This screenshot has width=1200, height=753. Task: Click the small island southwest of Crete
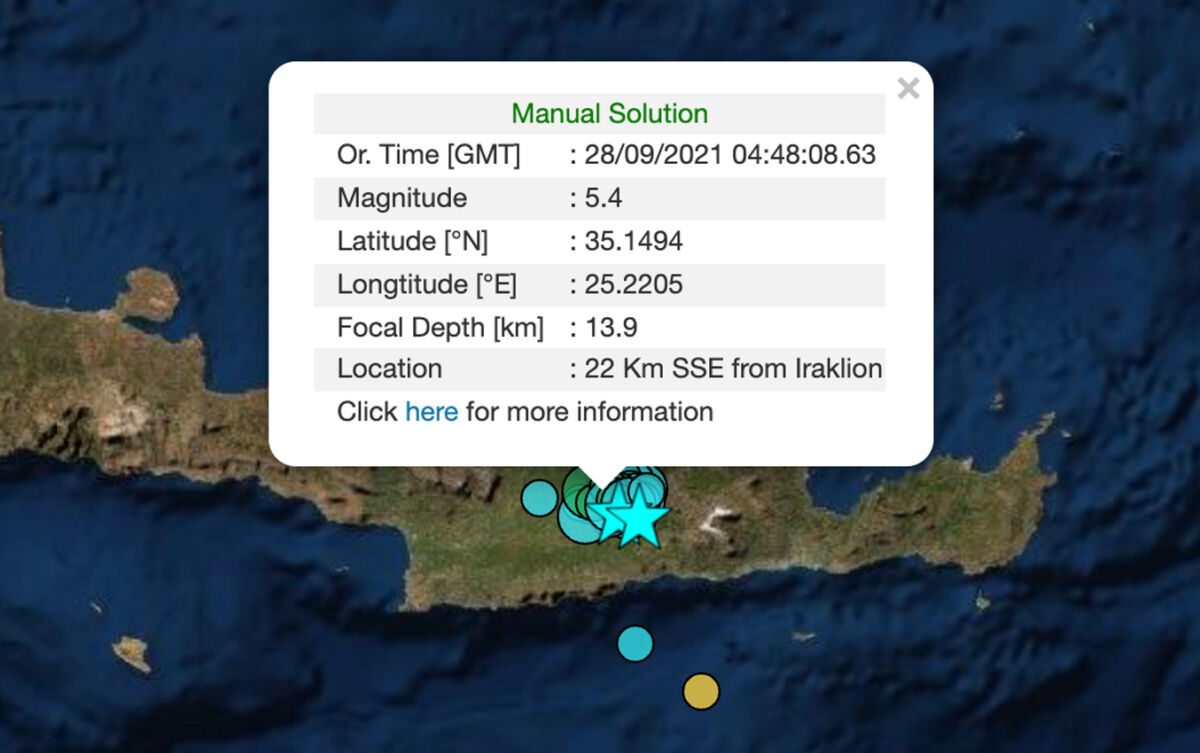coord(131,654)
